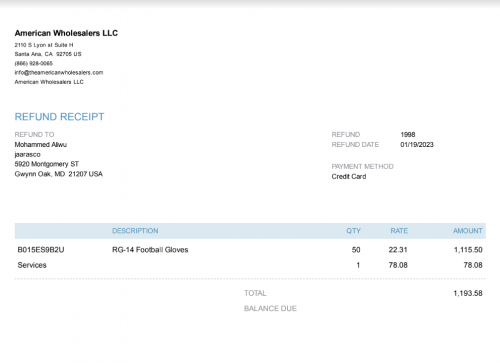Click the AMOUNT column header
500x363 pixels.
coord(467,231)
